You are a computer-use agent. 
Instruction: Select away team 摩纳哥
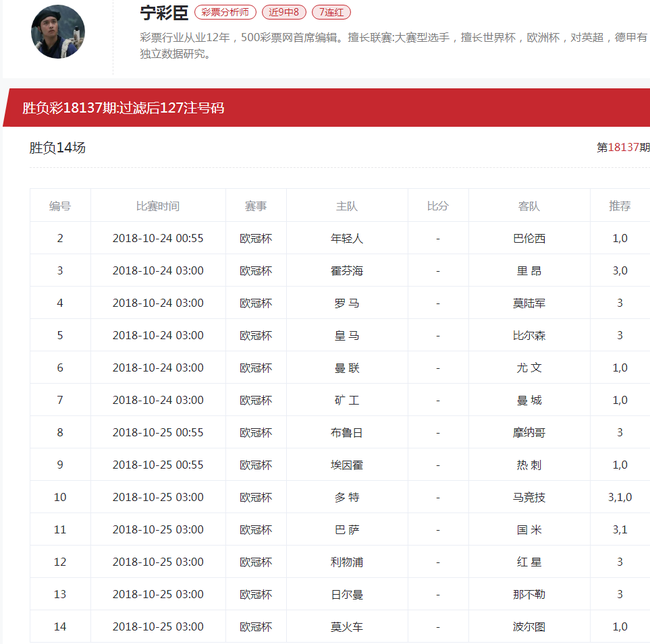tap(529, 433)
